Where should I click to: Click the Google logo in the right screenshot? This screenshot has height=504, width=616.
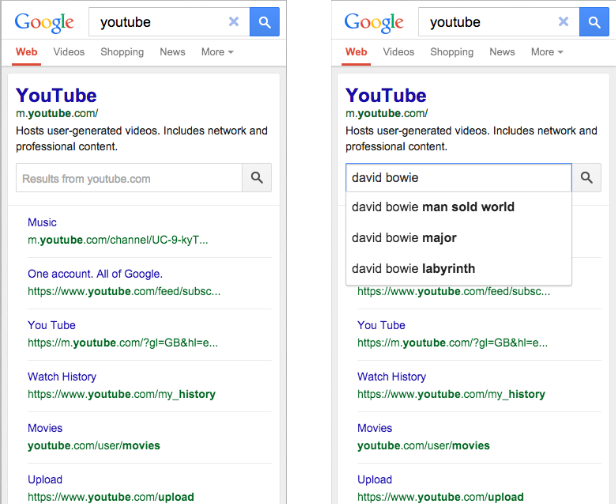374,22
